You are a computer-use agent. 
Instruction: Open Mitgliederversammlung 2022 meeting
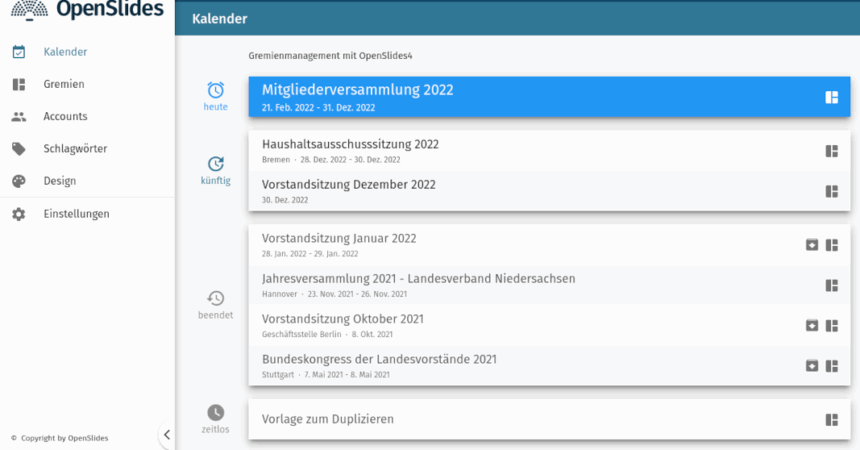coord(549,97)
